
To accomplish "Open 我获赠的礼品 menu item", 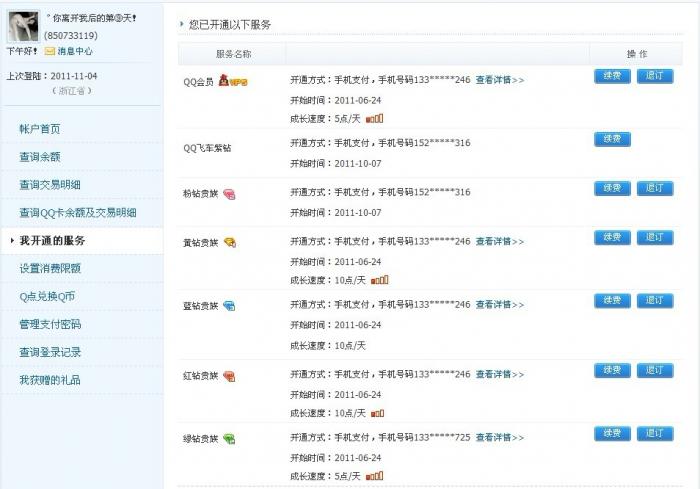I will [x=50, y=380].
